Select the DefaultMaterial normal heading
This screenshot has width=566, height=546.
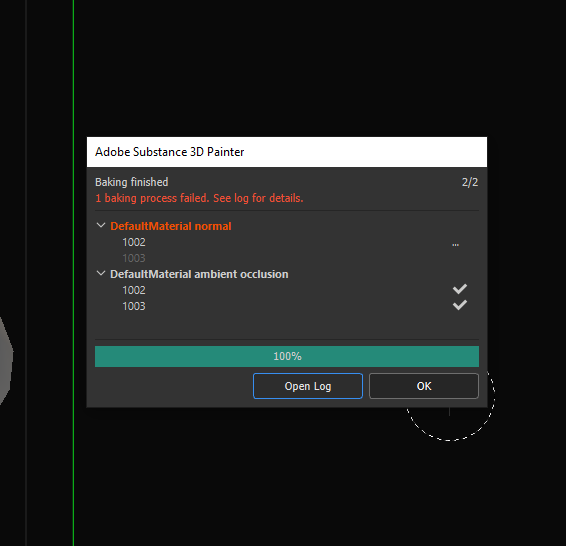pos(171,226)
